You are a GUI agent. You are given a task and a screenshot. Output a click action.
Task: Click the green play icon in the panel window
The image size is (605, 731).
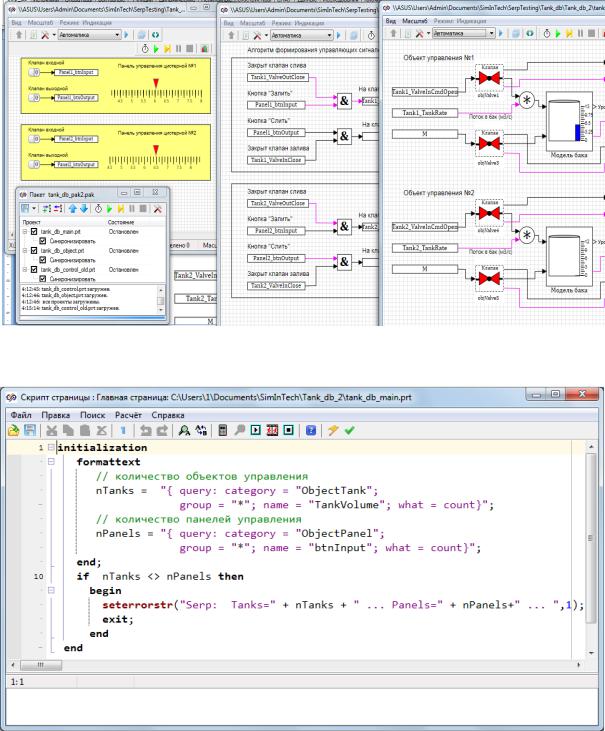[x=156, y=48]
